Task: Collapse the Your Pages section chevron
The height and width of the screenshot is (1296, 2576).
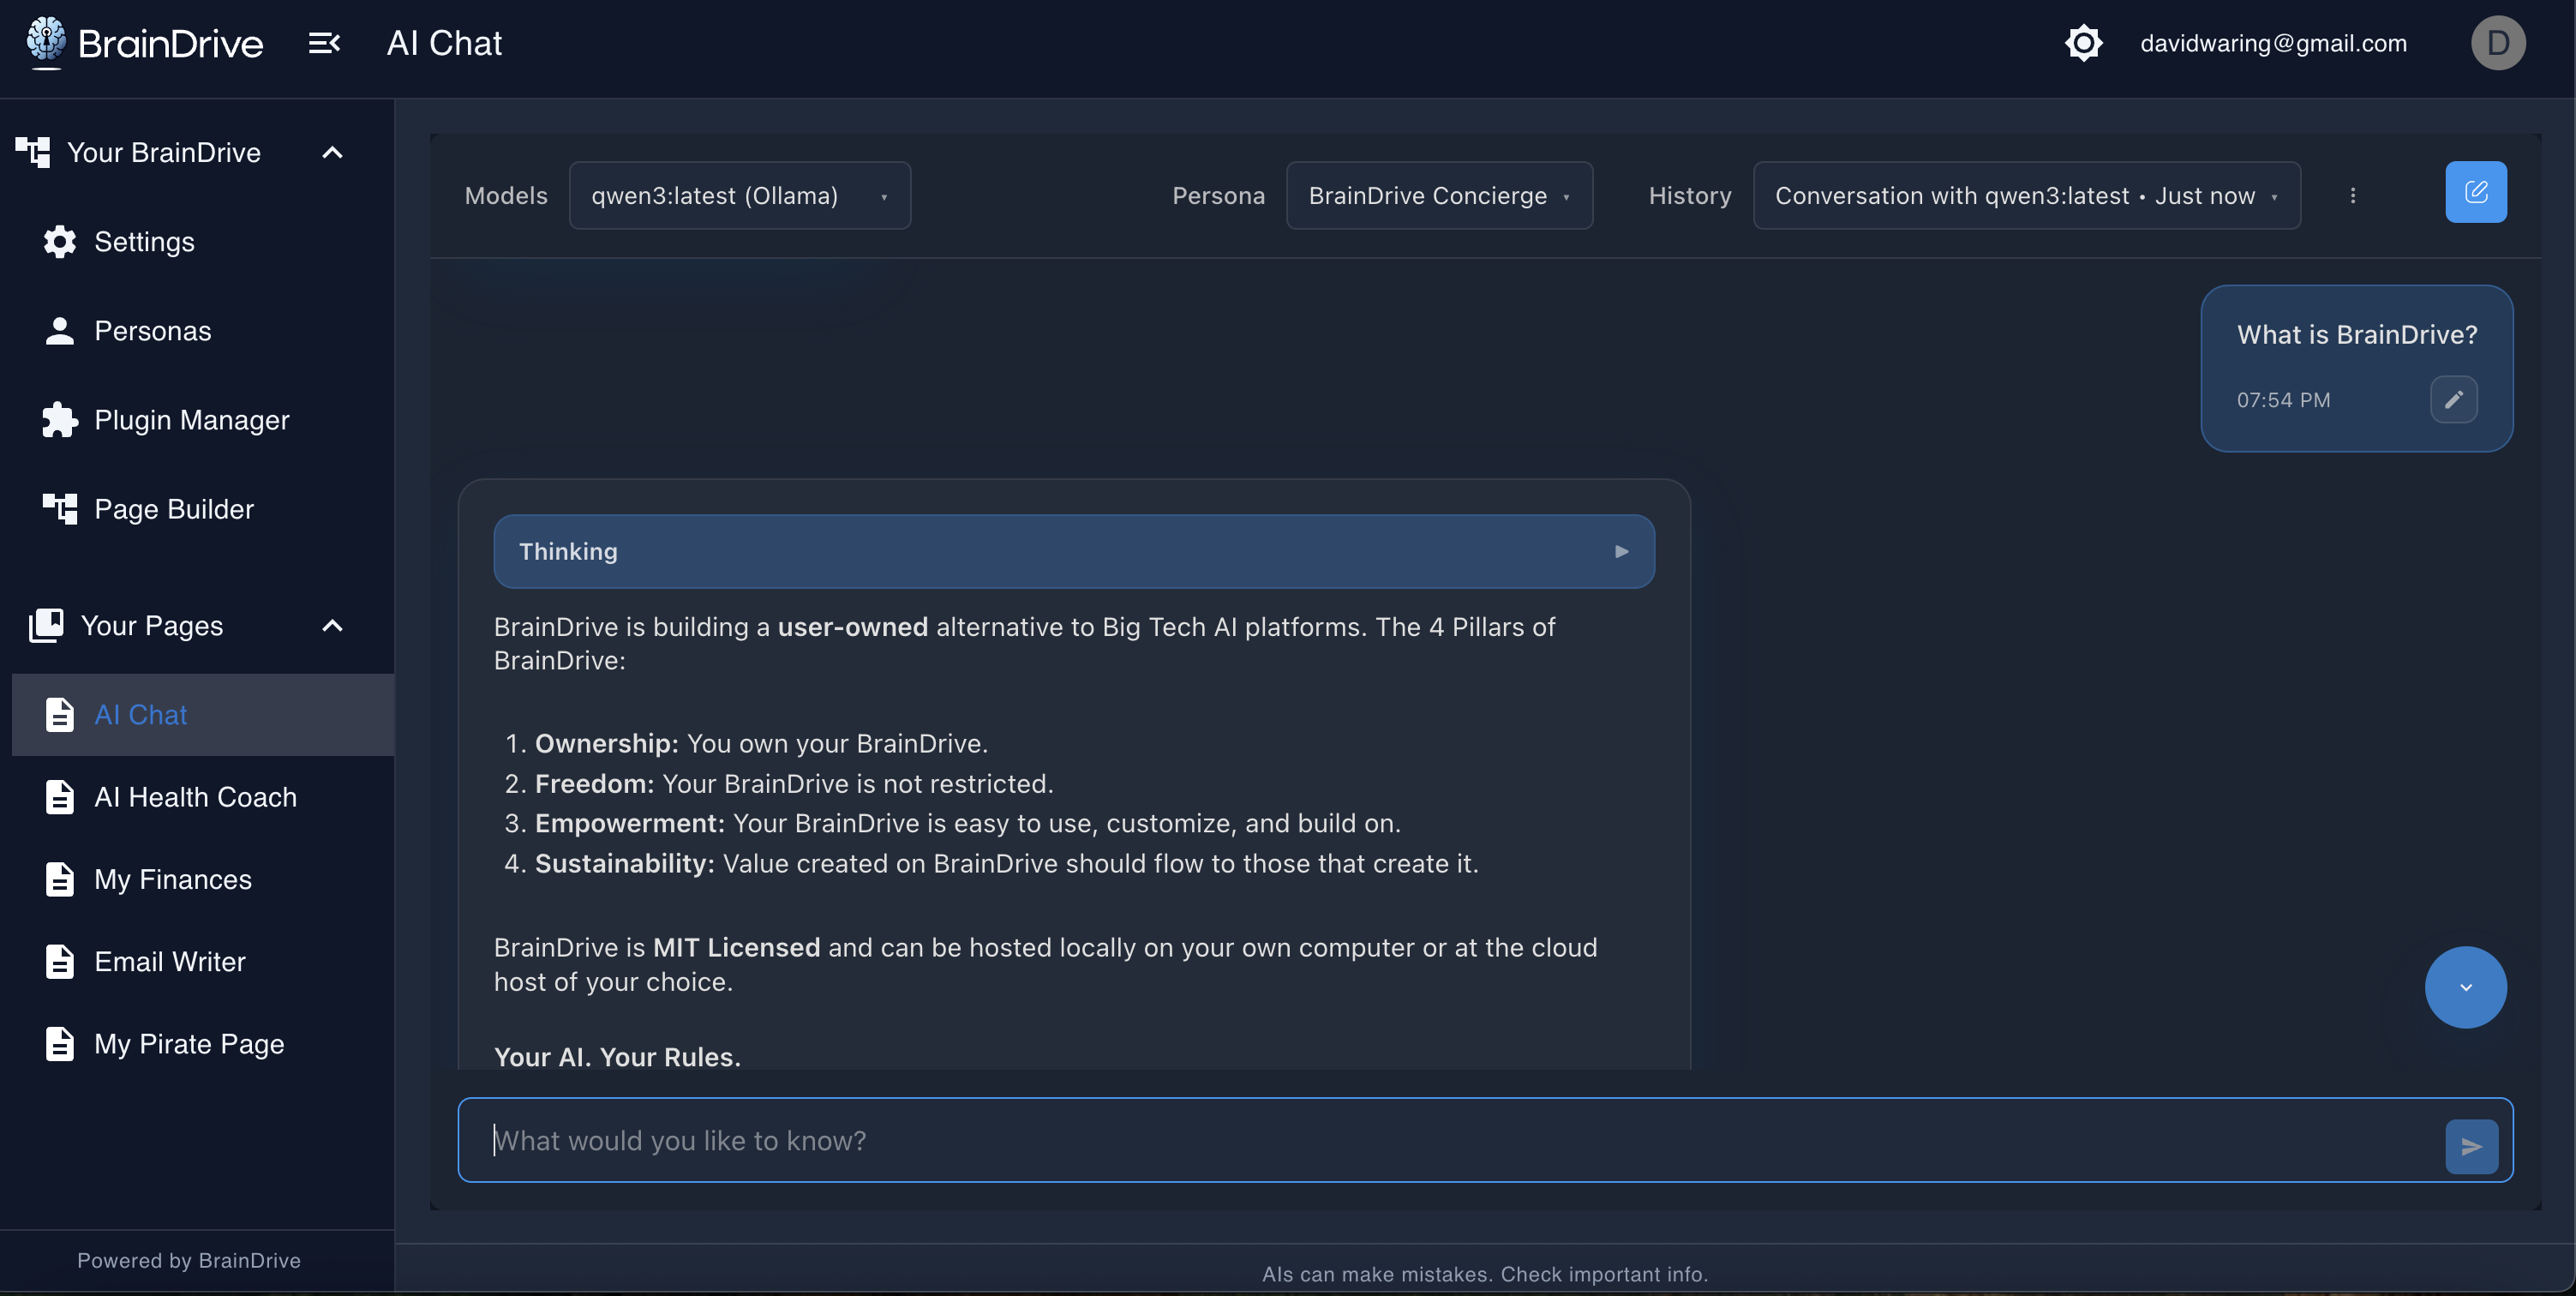Action: (x=332, y=626)
